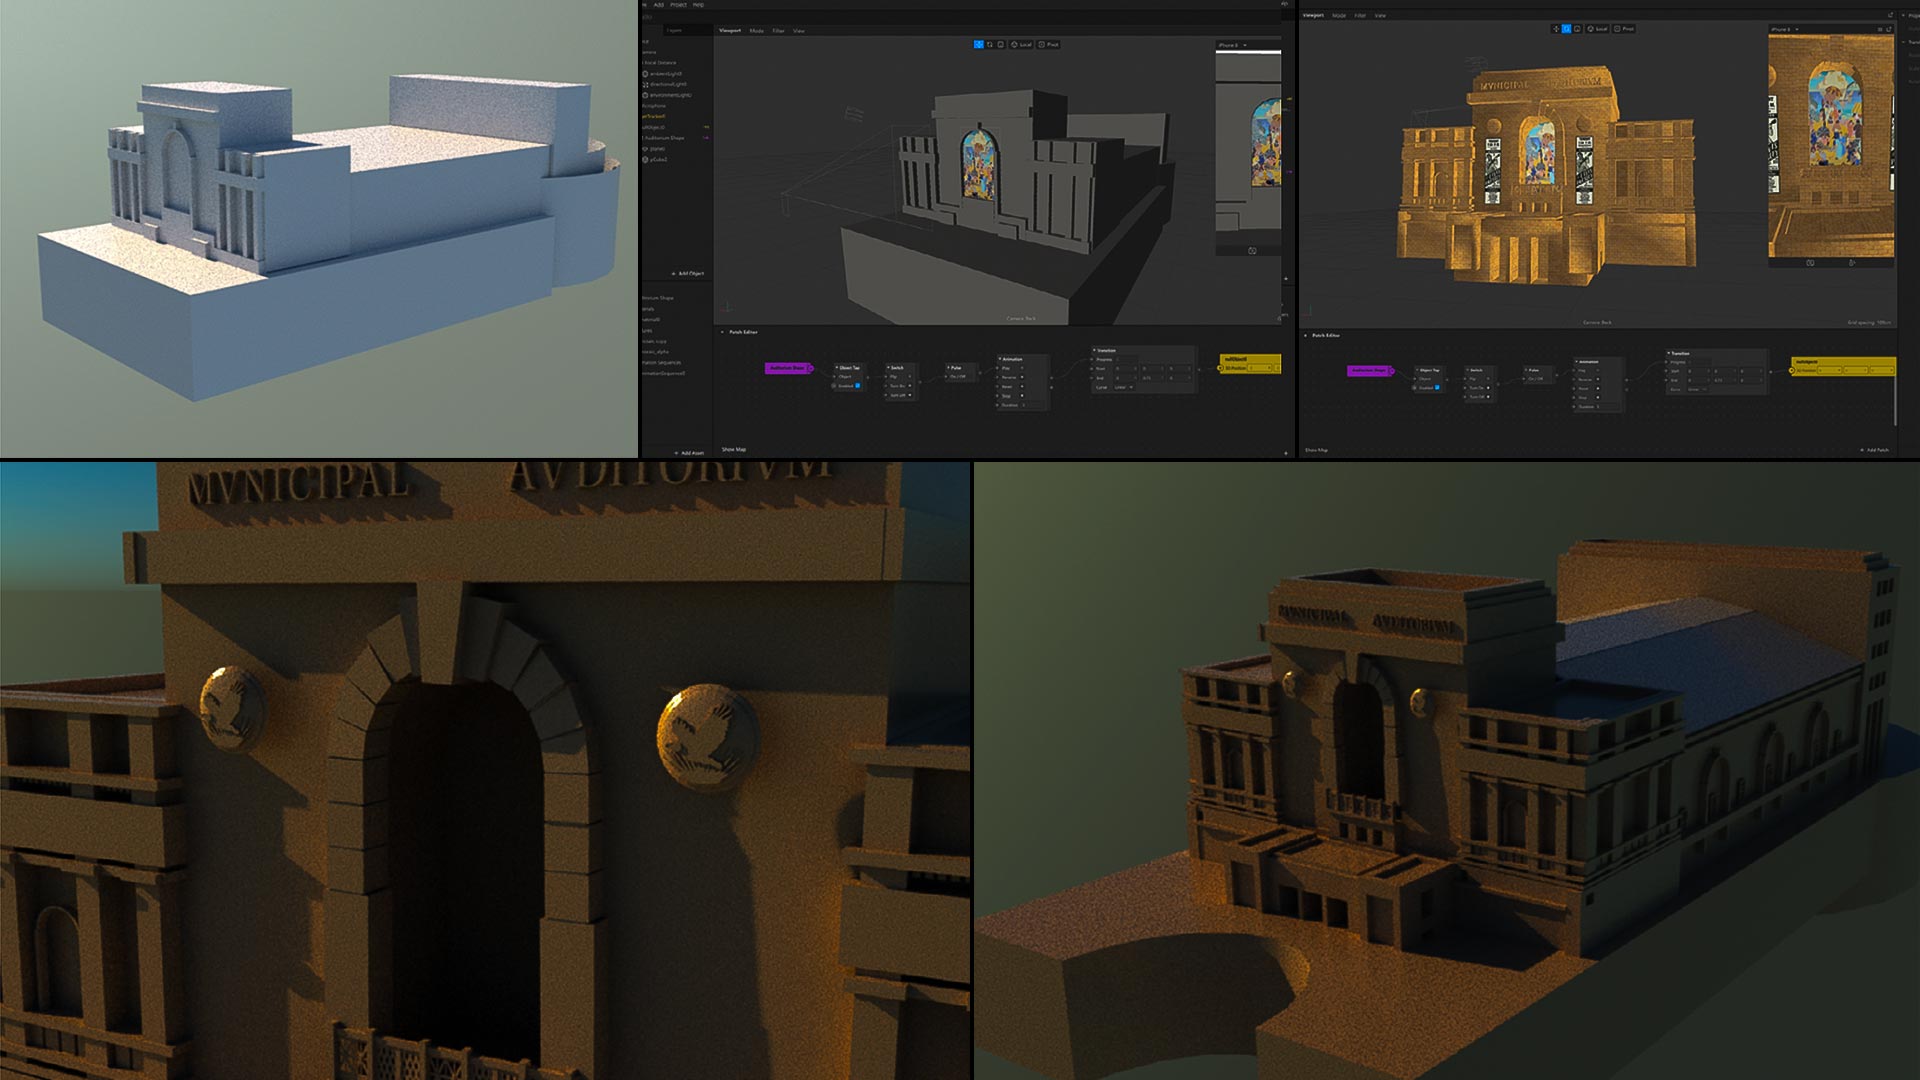Toggle the Enabled checkbox on the Object Tap patch
The width and height of the screenshot is (1920, 1080).
pos(858,385)
